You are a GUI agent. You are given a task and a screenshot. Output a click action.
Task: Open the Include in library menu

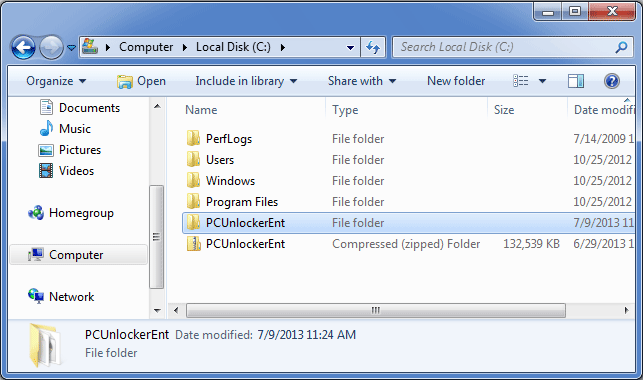click(x=246, y=81)
